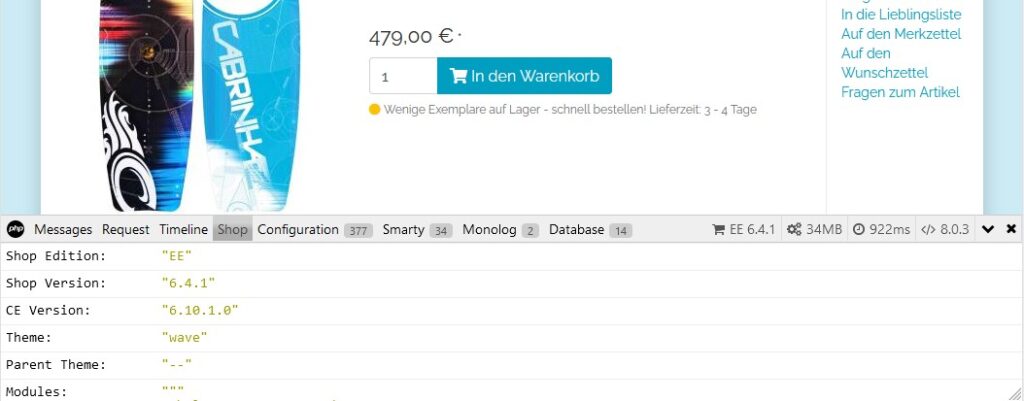Click the Shop Version label
Screen dimensions: 1024x401
[56, 283]
